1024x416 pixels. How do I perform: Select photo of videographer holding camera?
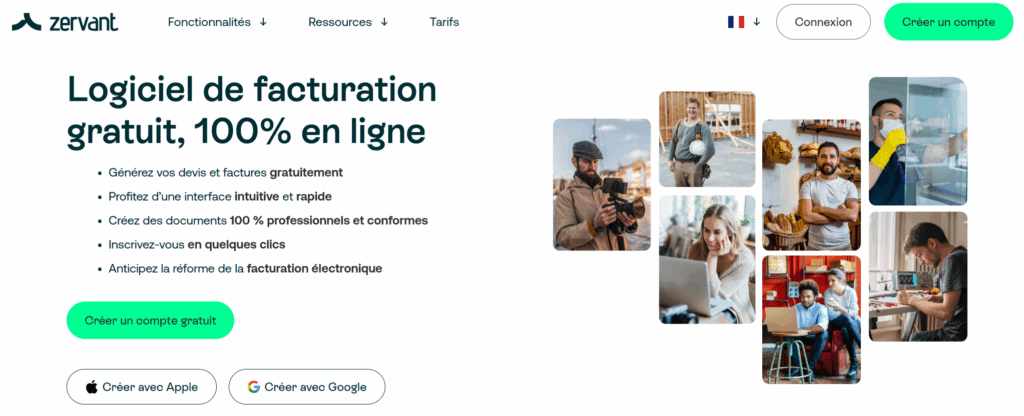602,184
